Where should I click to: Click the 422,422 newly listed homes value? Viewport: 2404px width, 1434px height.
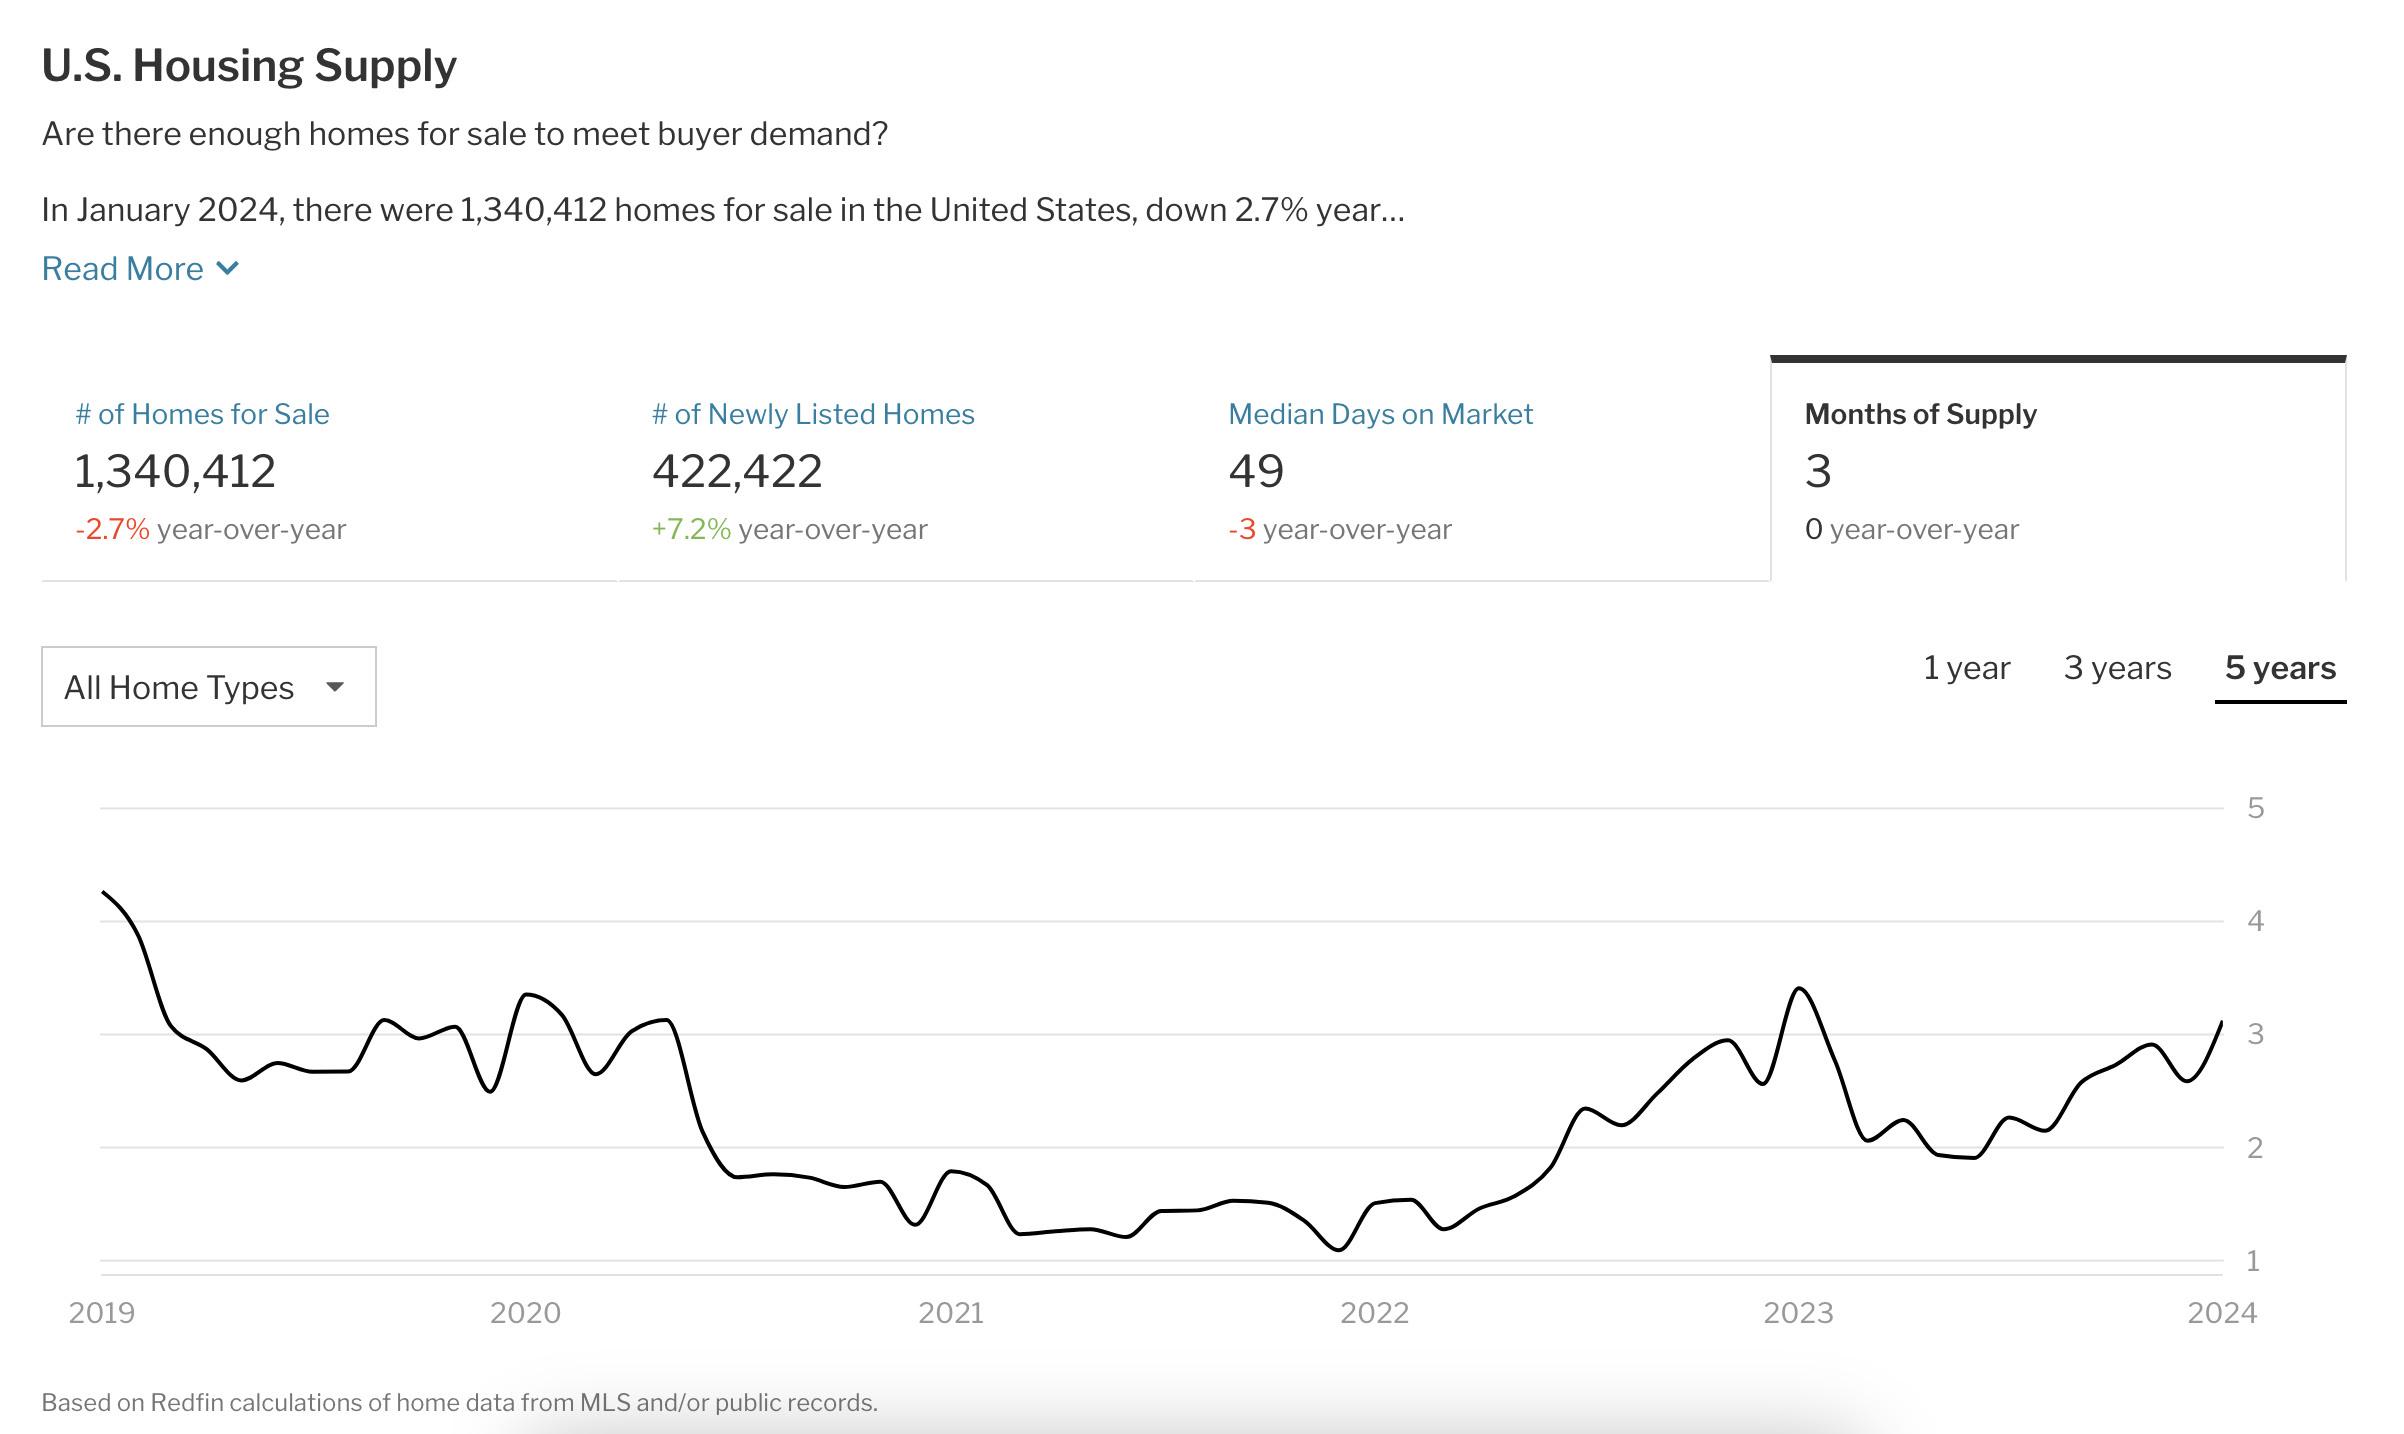tap(737, 471)
